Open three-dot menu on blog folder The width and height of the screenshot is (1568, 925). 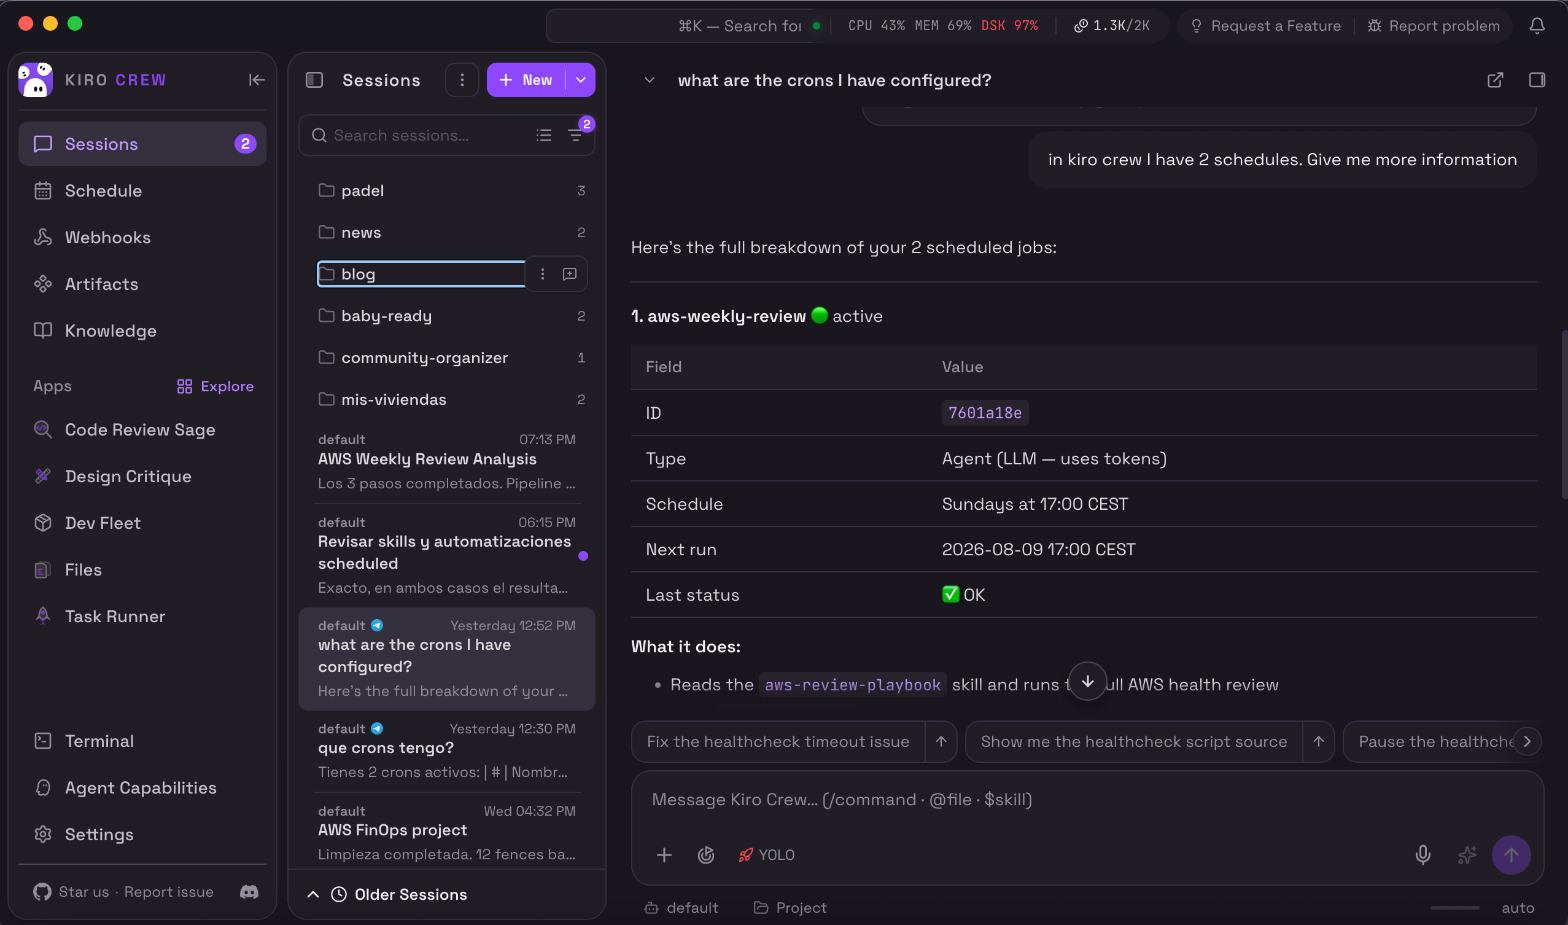coord(543,274)
